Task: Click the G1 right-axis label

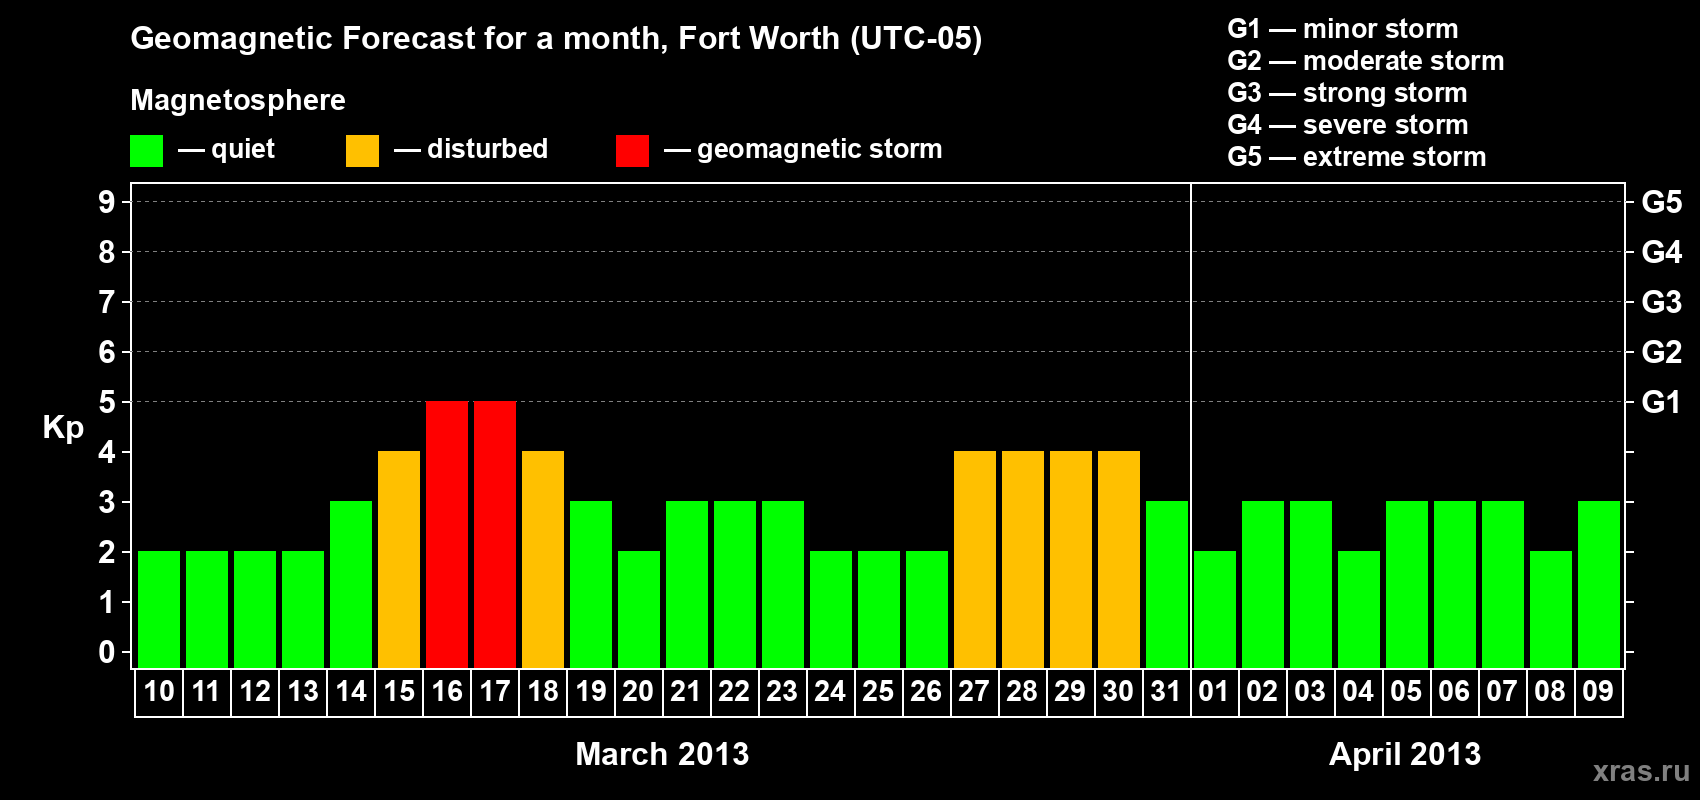Action: tap(1662, 402)
